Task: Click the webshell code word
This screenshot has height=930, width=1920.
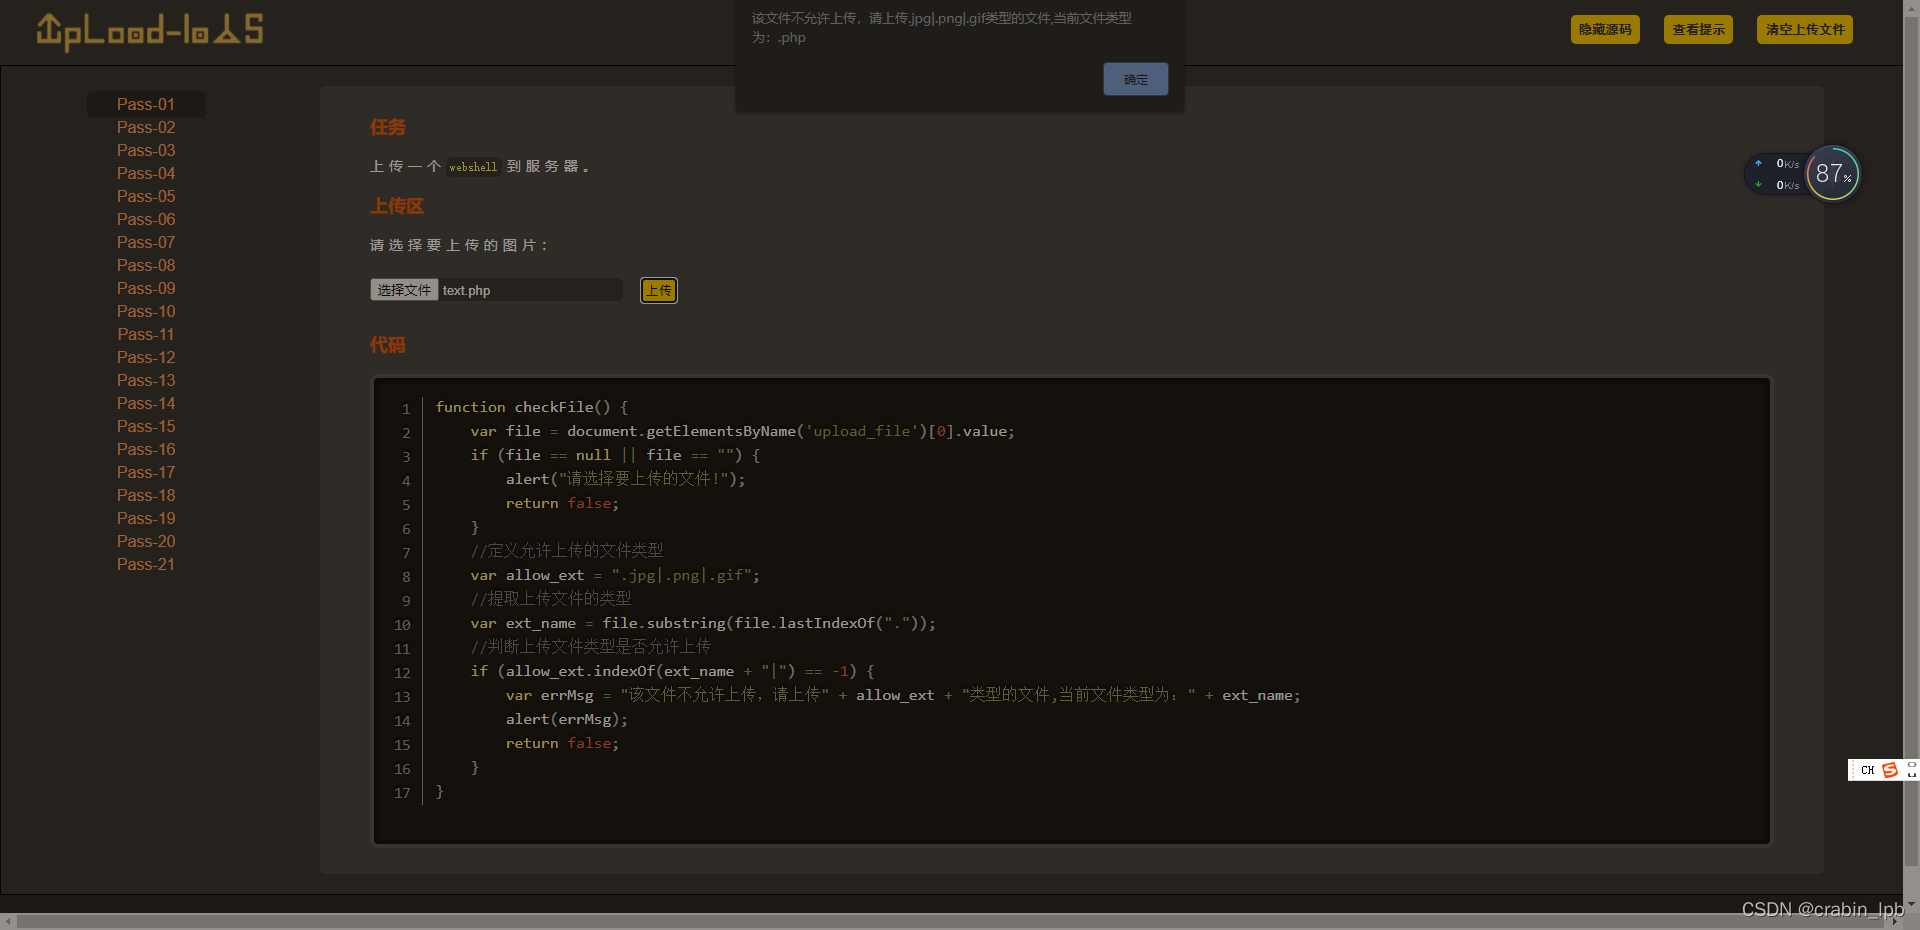Action: coord(473,167)
